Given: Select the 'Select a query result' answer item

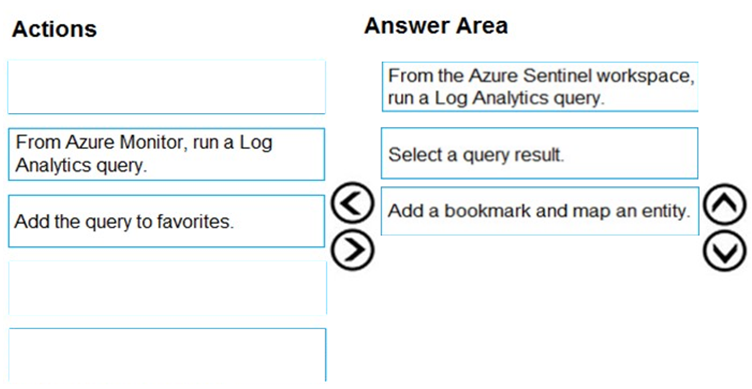Looking at the screenshot, I should click(x=540, y=153).
